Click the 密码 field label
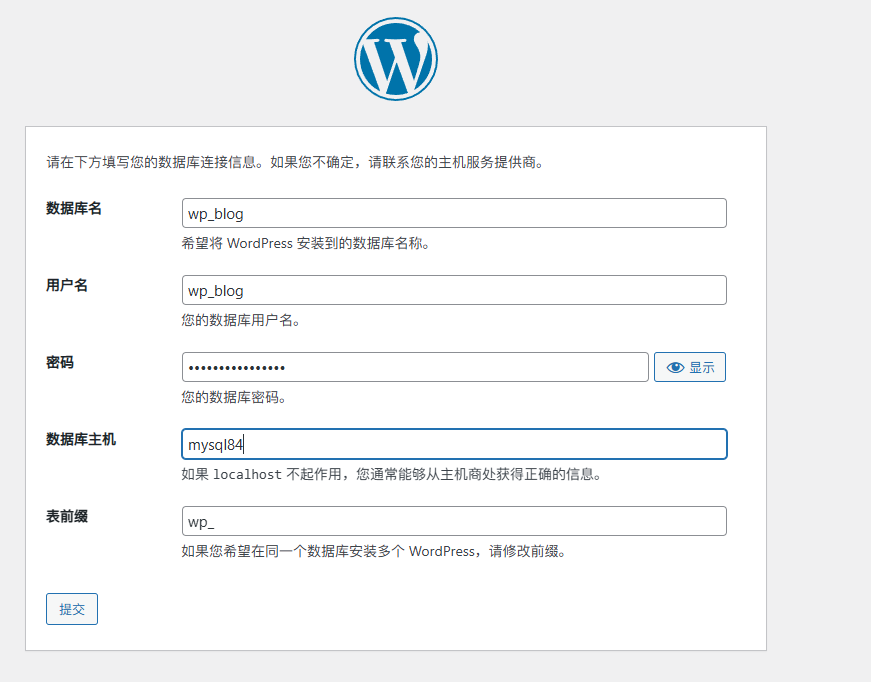This screenshot has height=682, width=871. pos(60,362)
